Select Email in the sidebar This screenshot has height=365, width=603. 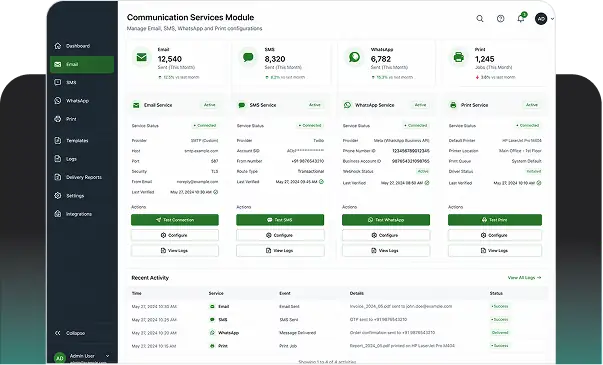[82, 64]
